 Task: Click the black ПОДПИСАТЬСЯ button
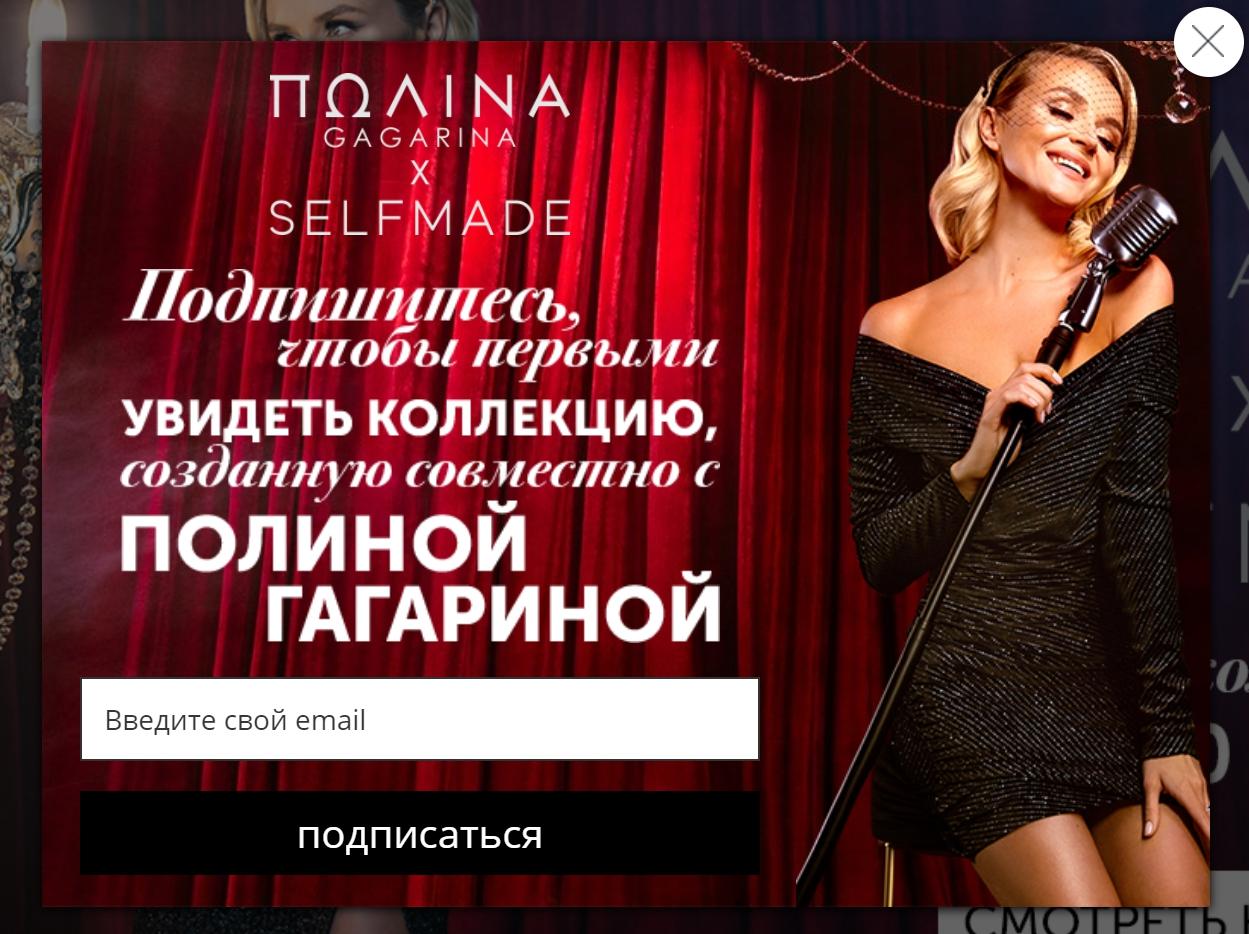coord(420,834)
